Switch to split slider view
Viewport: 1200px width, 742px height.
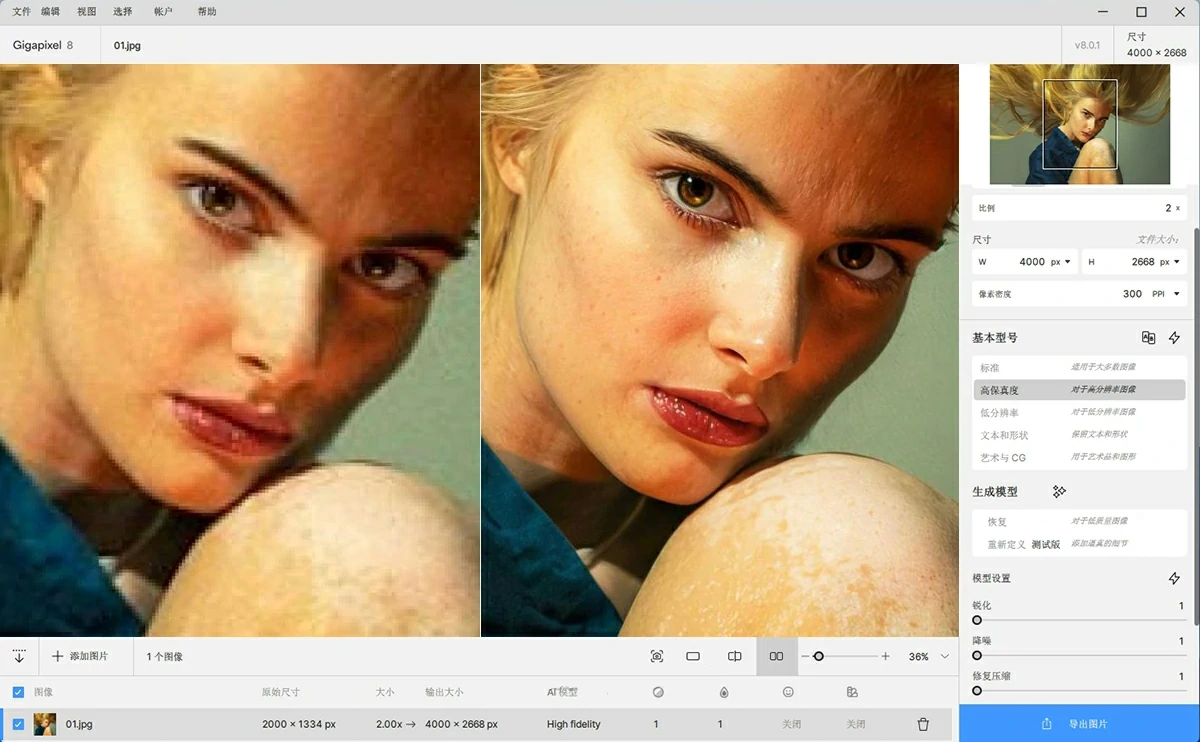click(x=735, y=656)
